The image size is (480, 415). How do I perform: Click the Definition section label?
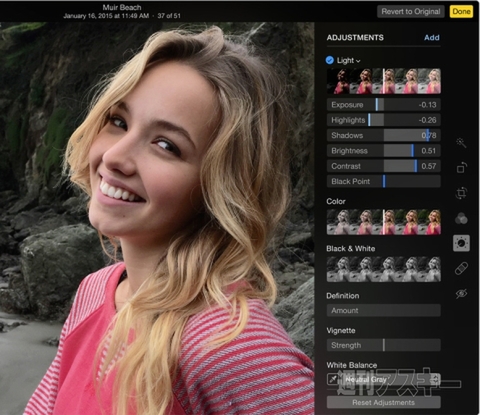(x=343, y=296)
